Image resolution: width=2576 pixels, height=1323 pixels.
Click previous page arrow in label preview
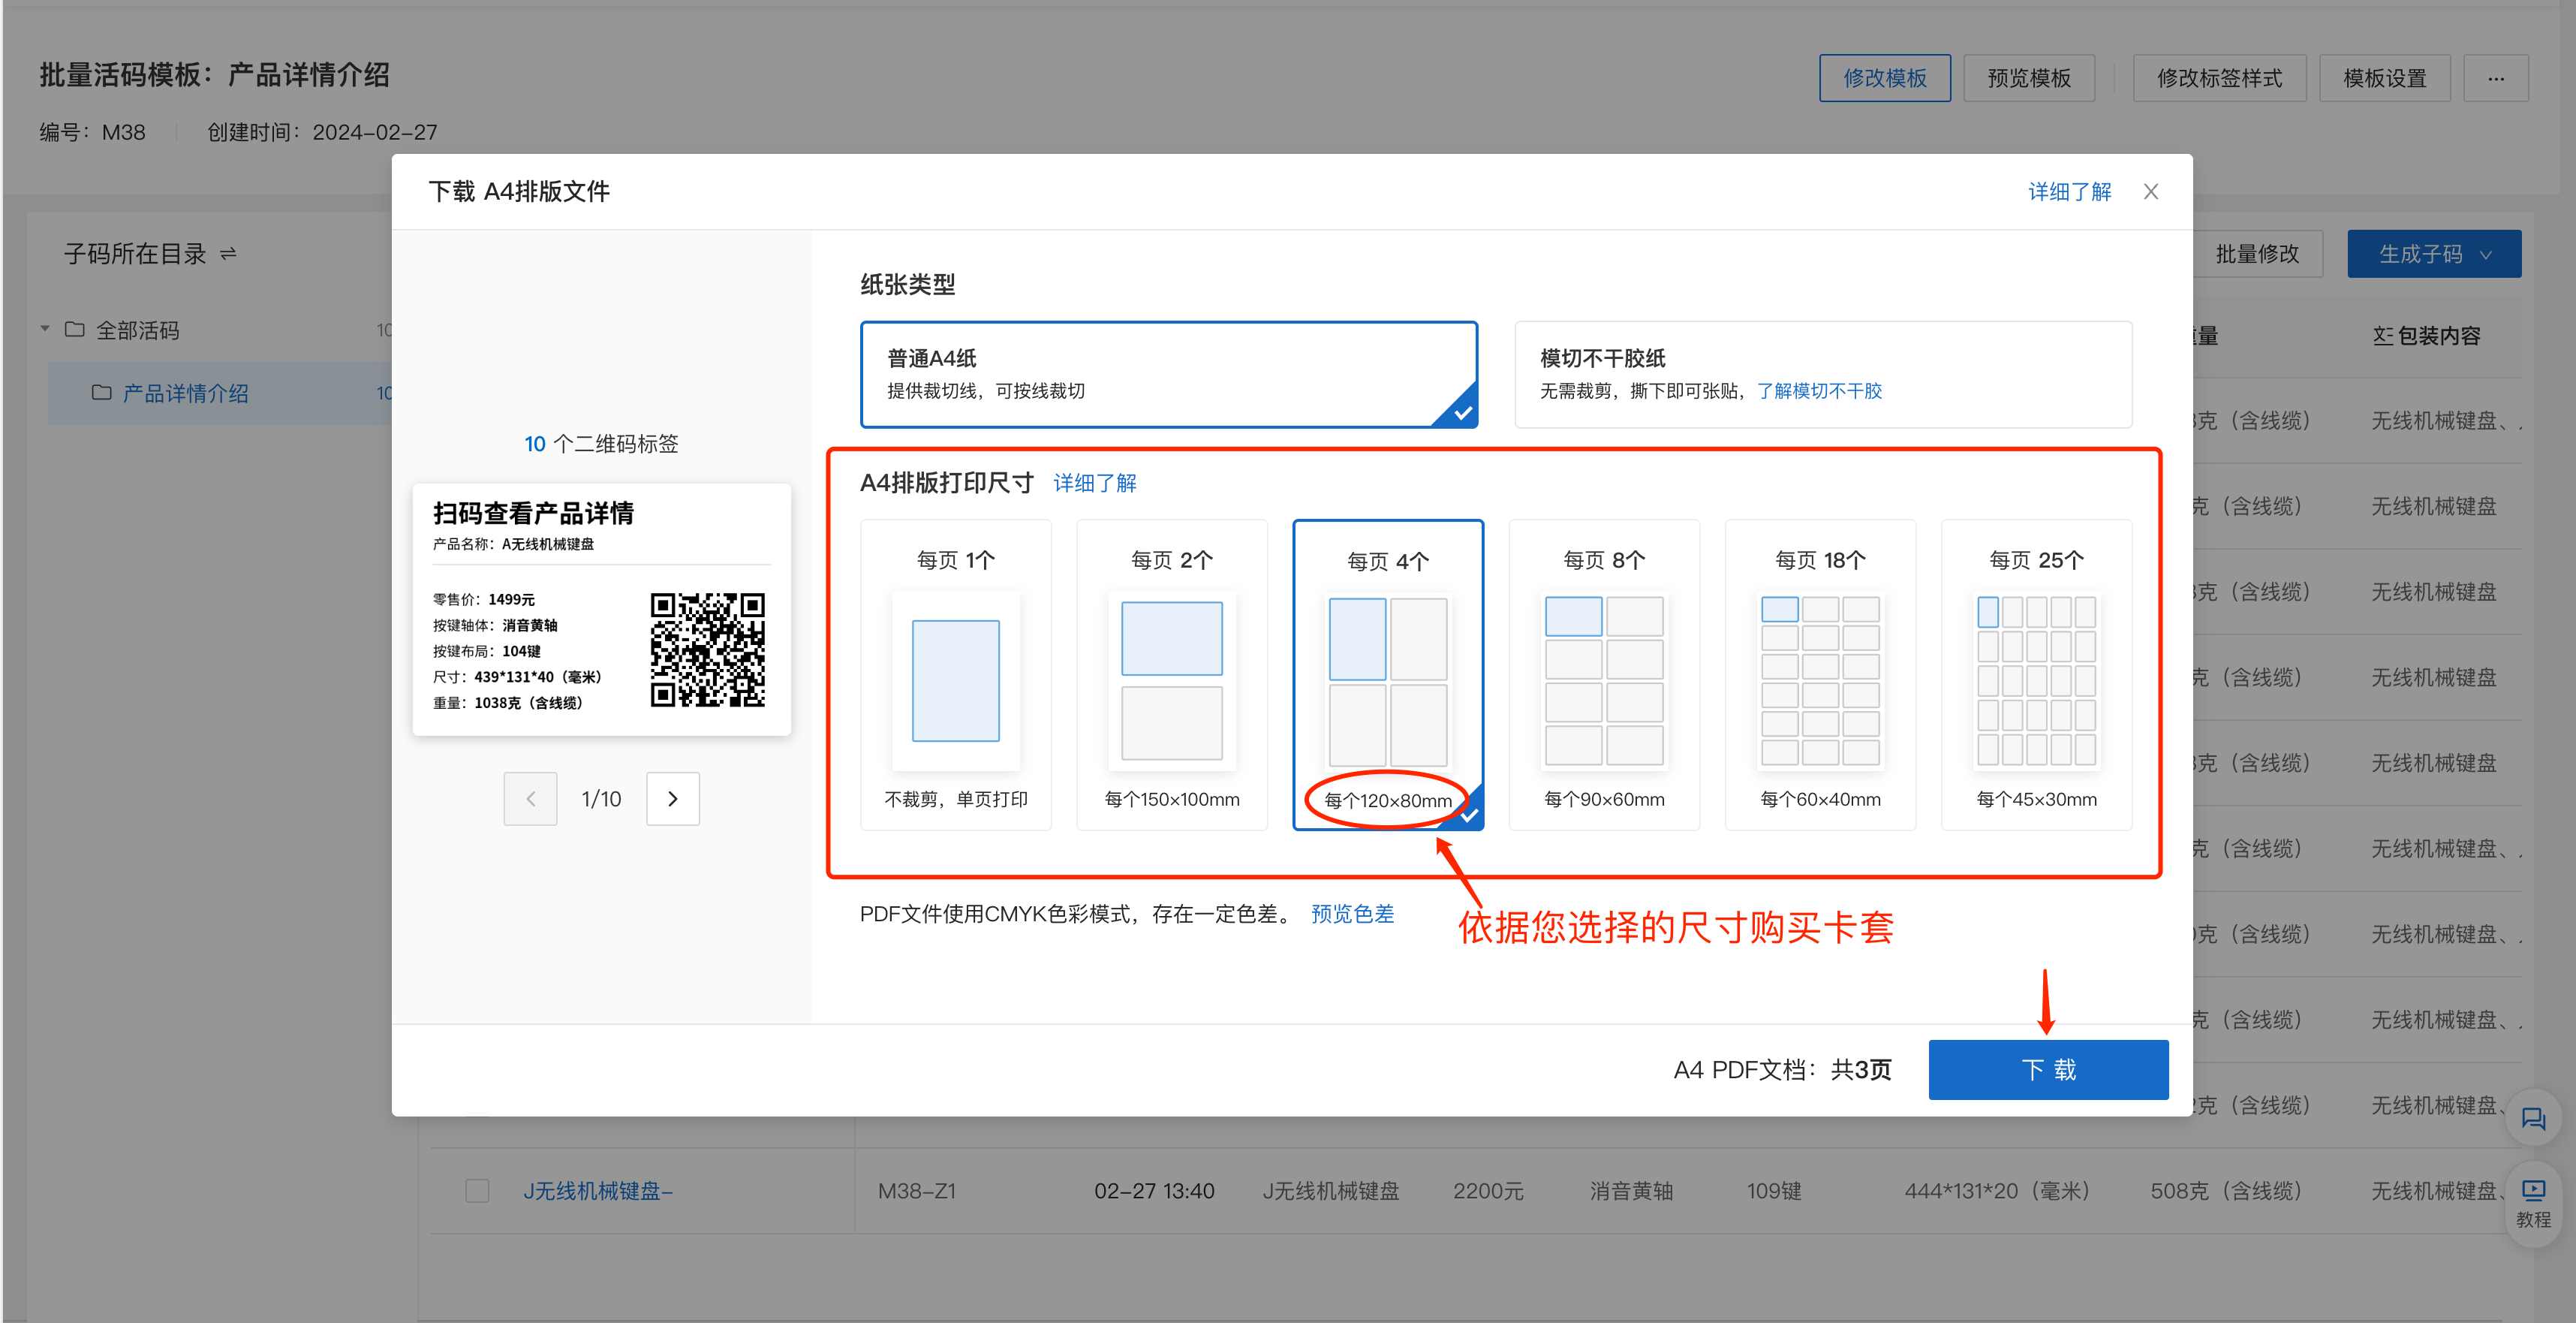pyautogui.click(x=530, y=798)
